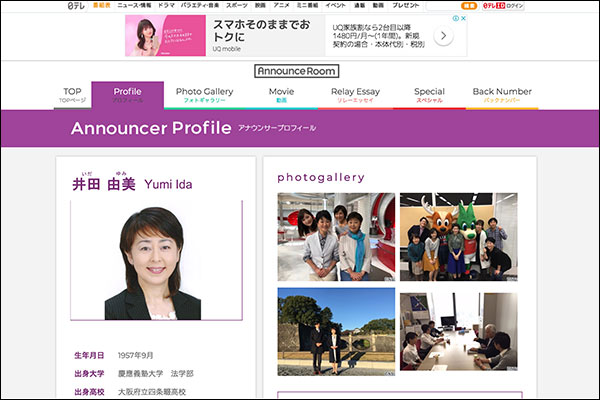Open the 番組表 program guide link
This screenshot has height=400, width=600.
pos(102,6)
